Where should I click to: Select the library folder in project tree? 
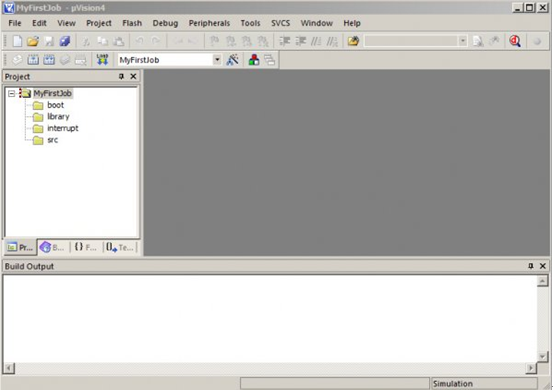(58, 117)
